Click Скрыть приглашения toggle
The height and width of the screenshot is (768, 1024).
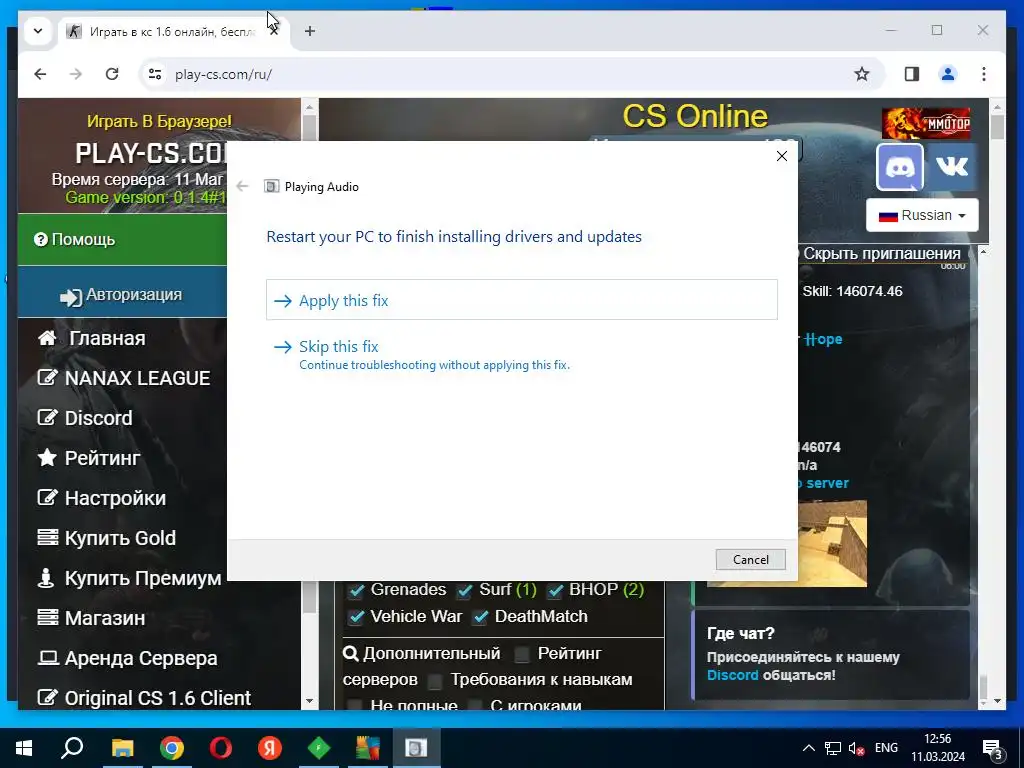(x=882, y=253)
